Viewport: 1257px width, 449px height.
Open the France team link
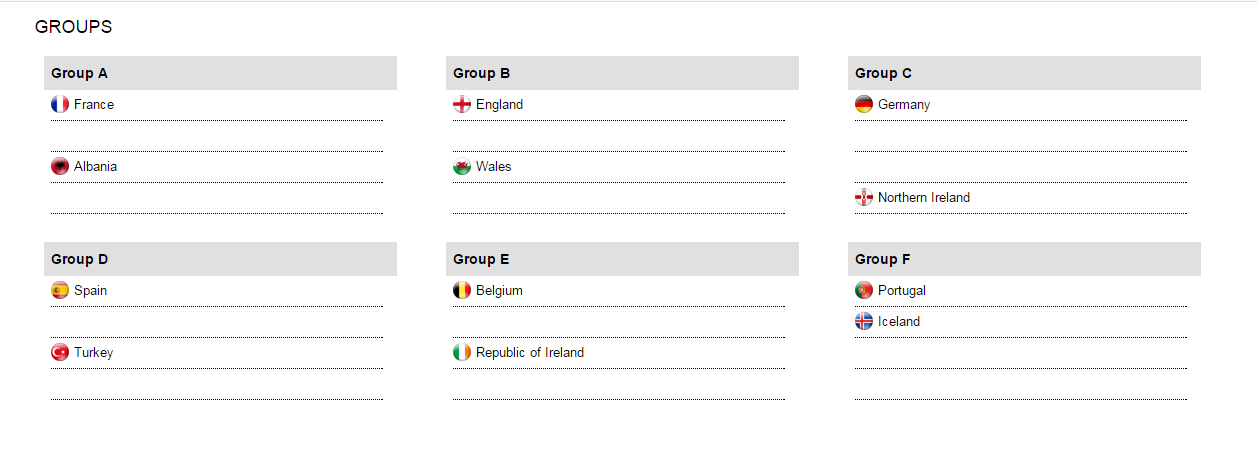[94, 104]
